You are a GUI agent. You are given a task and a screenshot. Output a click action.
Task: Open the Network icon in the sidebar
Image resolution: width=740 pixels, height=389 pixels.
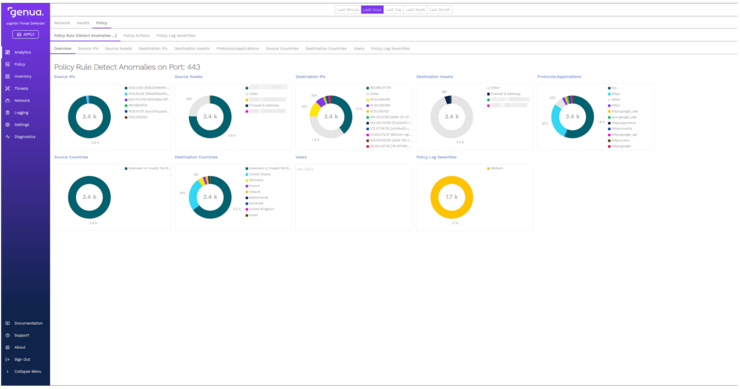[8, 101]
